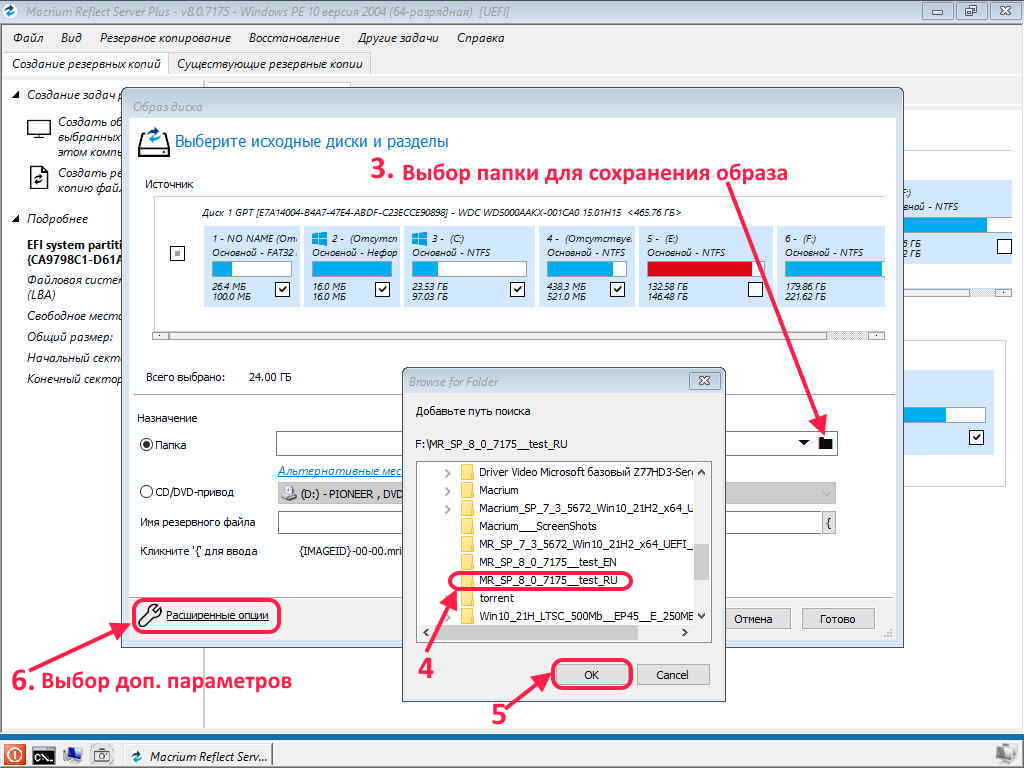Open the Восстановление menu
This screenshot has height=768, width=1024.
click(x=294, y=38)
